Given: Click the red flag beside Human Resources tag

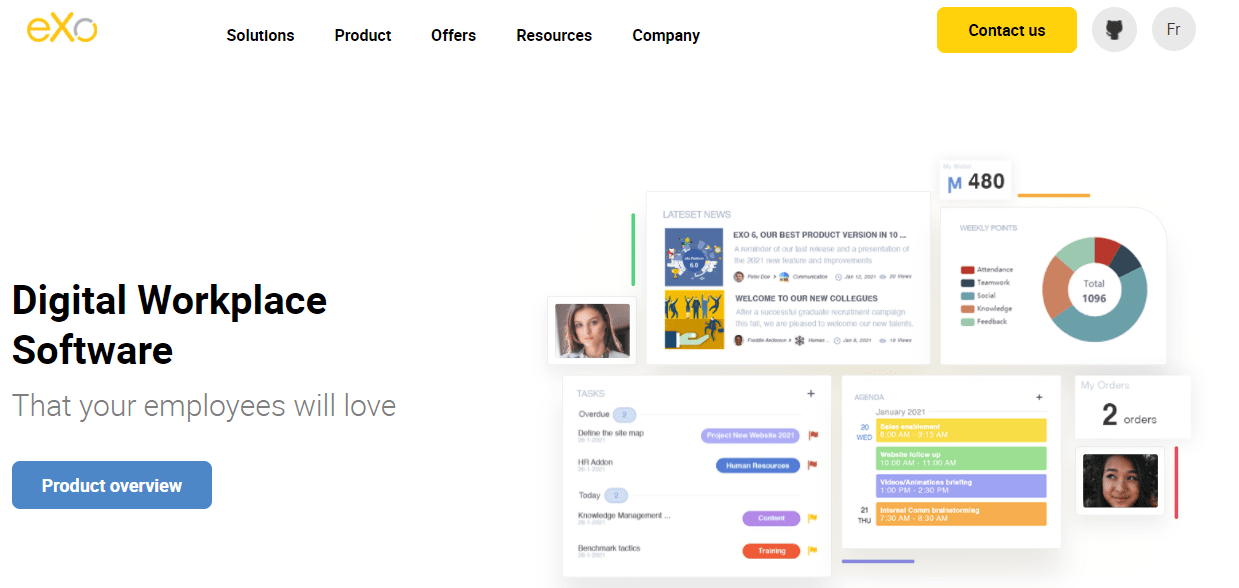Looking at the screenshot, I should click(813, 465).
